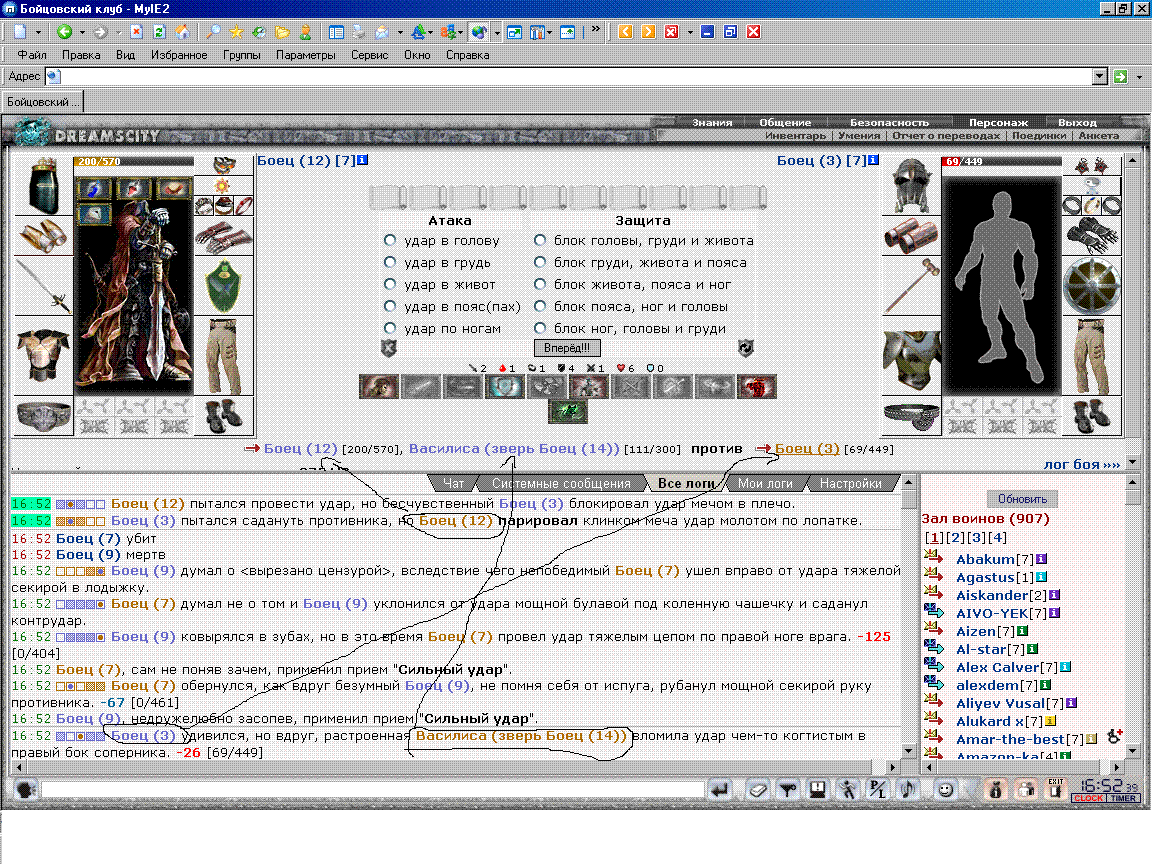The image size is (1152, 864).
Task: Click the Favorites star toolbar icon
Action: click(x=236, y=32)
